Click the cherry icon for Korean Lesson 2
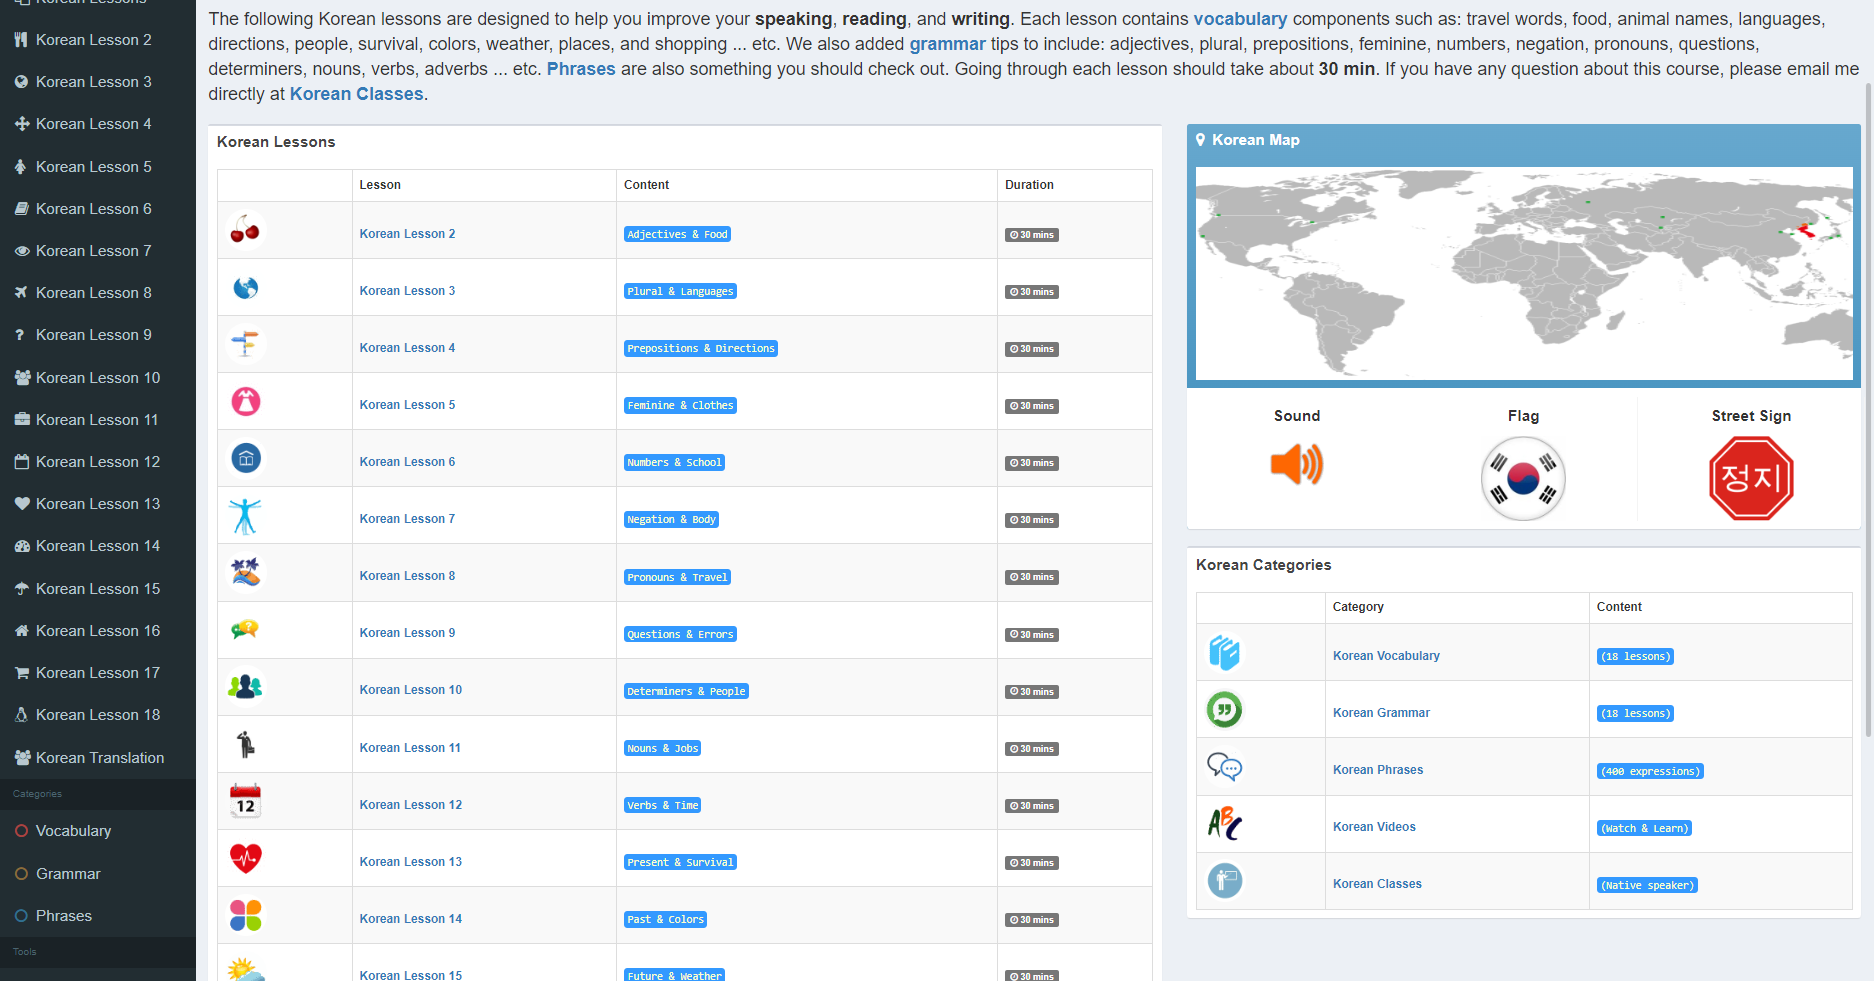1874x981 pixels. coord(245,229)
